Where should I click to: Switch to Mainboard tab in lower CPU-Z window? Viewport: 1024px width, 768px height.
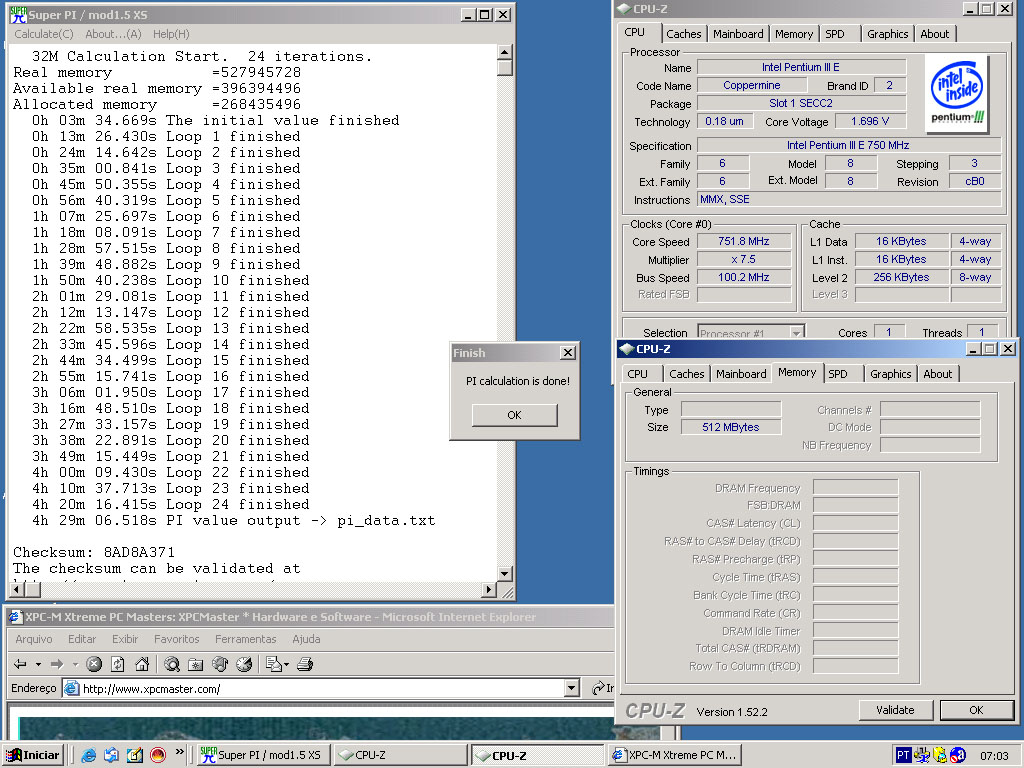click(741, 374)
